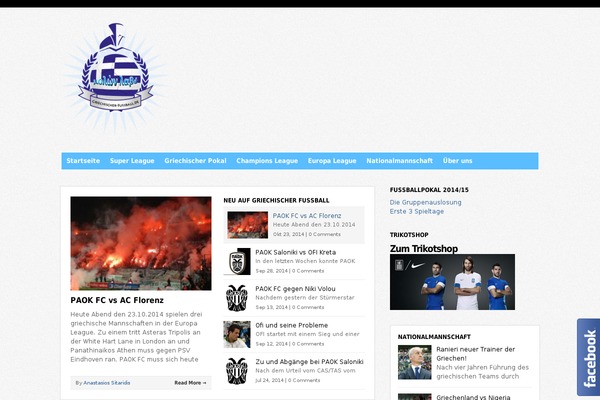This screenshot has height=400, width=600.
Task: Open PAOK Saloniki vs OFI Kreta article
Action: tap(295, 252)
